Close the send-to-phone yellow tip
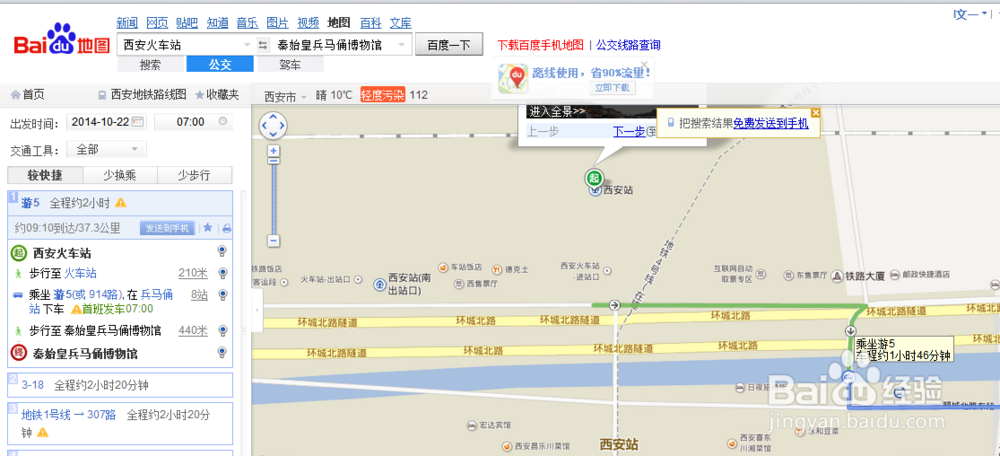The width and height of the screenshot is (1000, 456). [x=816, y=112]
